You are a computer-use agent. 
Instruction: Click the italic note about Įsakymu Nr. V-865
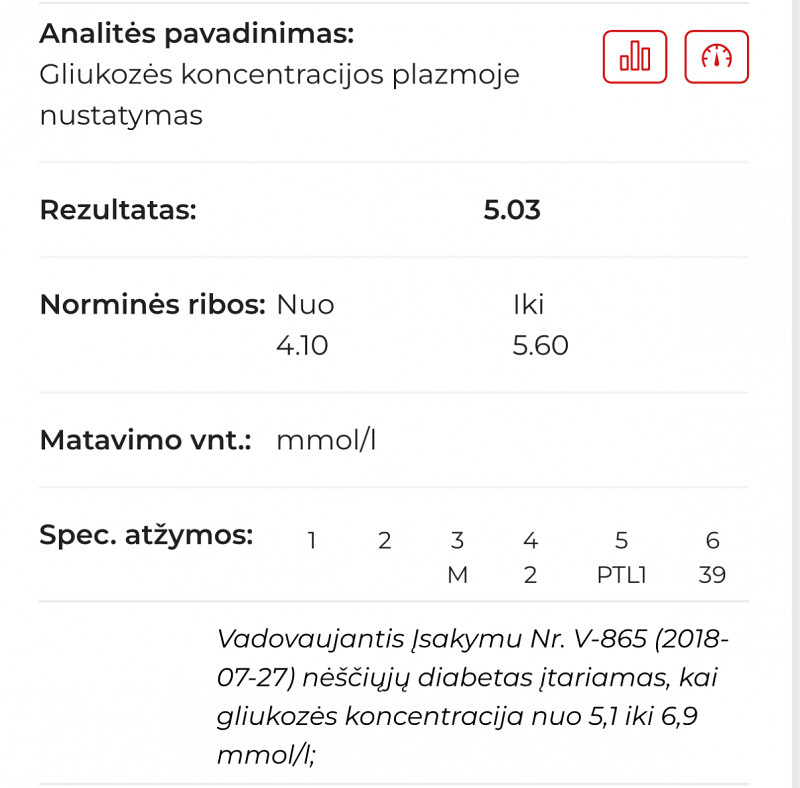[x=472, y=697]
